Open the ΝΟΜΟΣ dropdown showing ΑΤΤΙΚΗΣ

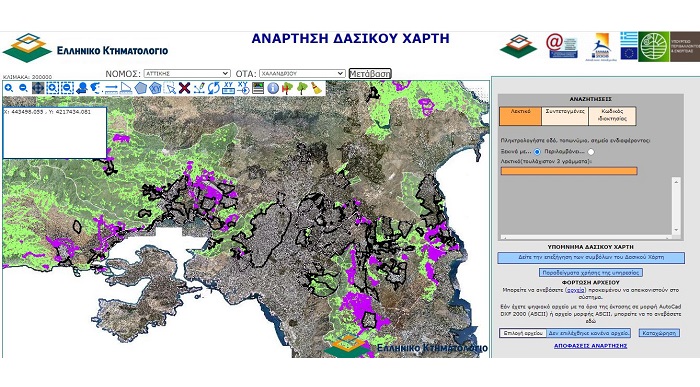click(x=187, y=74)
